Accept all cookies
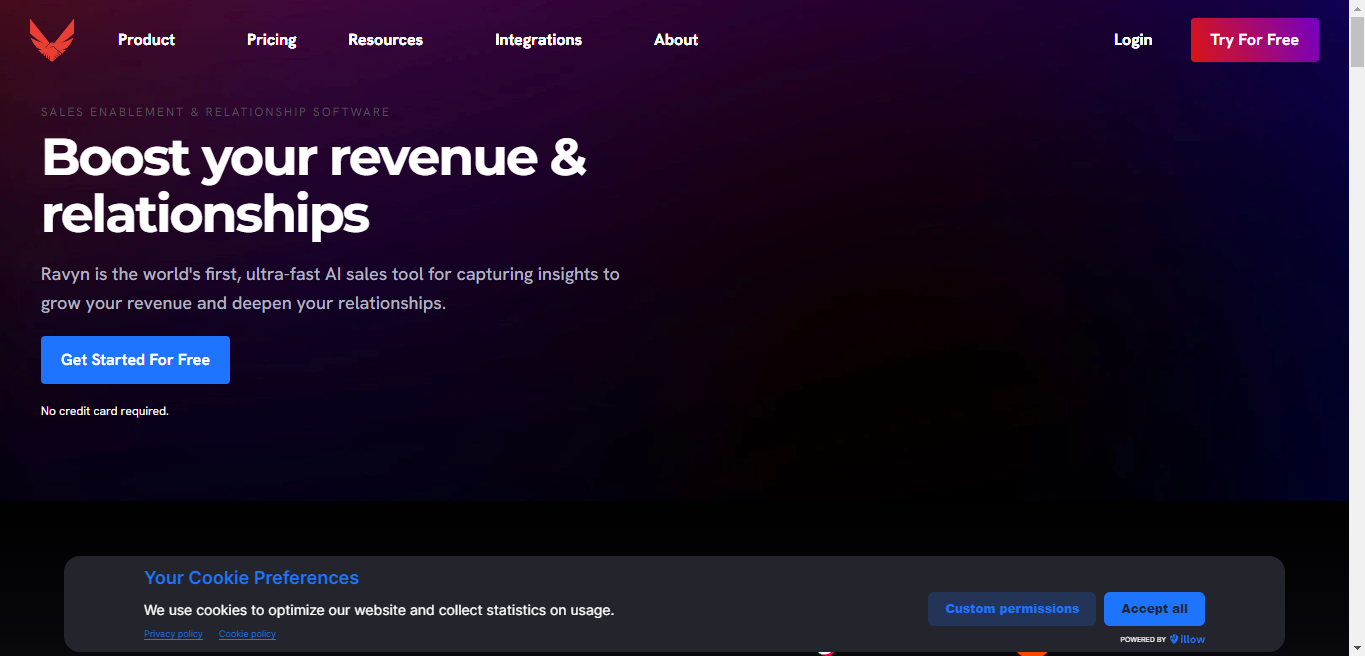Screen dimensions: 1365x656 coord(1154,609)
